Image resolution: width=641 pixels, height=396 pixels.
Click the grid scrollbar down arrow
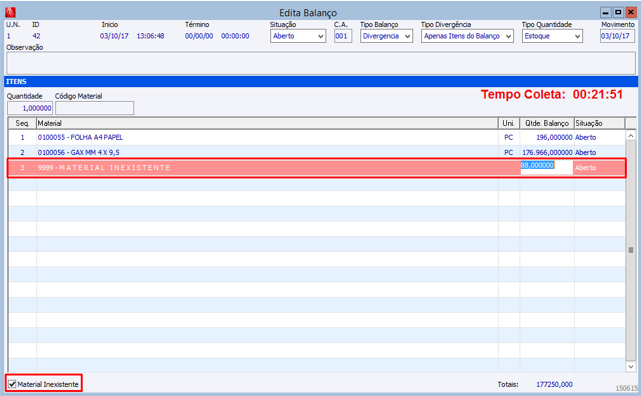pyautogui.click(x=631, y=367)
